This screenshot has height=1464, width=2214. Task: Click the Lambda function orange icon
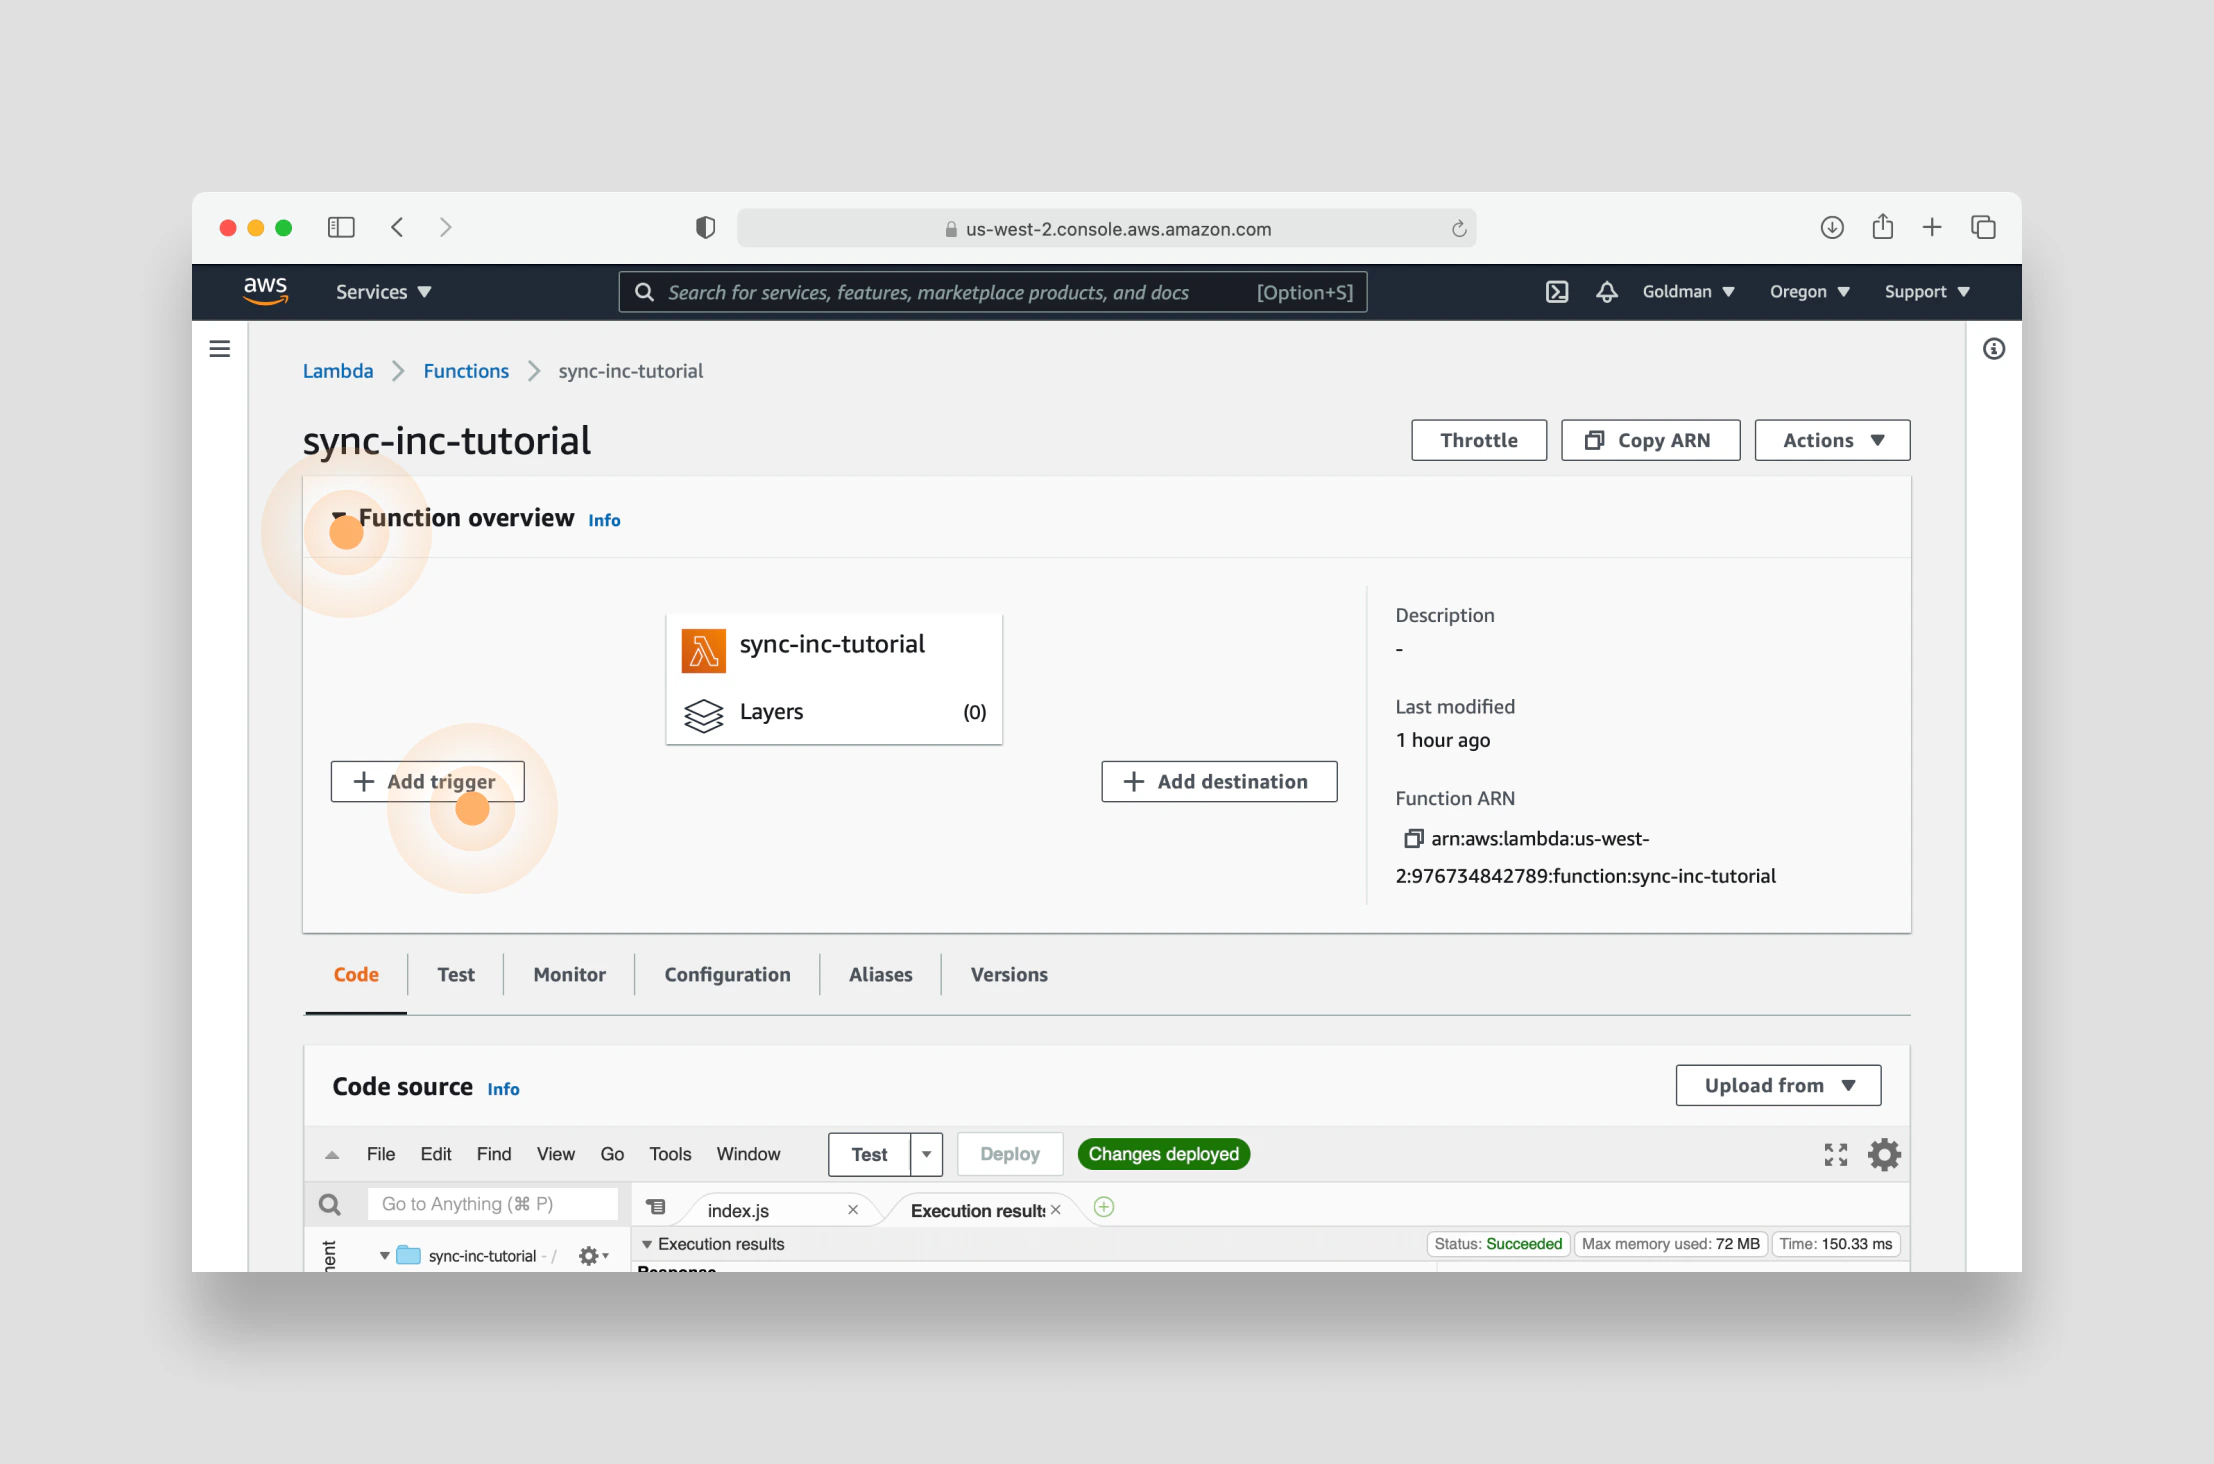tap(704, 651)
